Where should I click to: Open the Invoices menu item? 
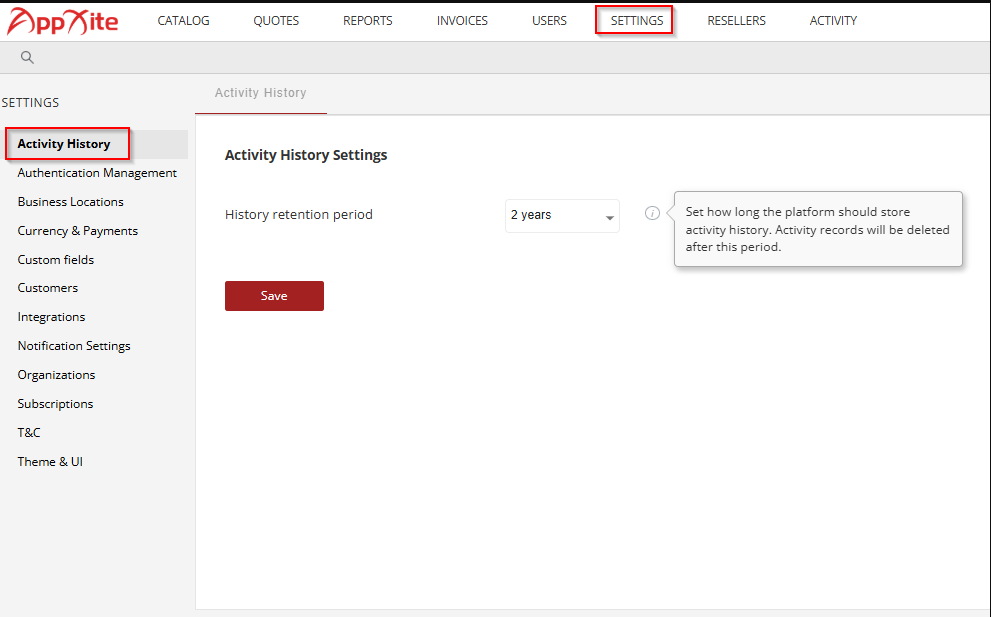tap(462, 21)
